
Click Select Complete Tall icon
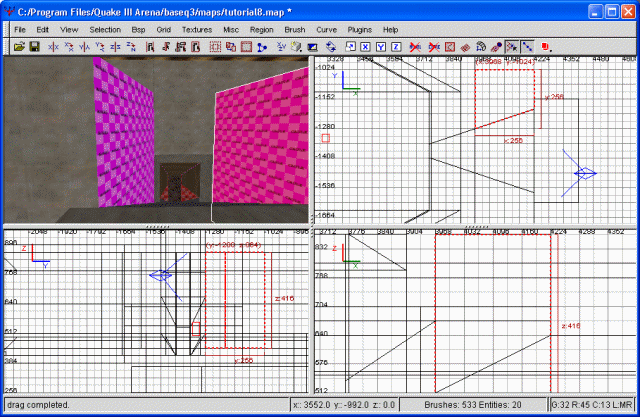click(150, 47)
